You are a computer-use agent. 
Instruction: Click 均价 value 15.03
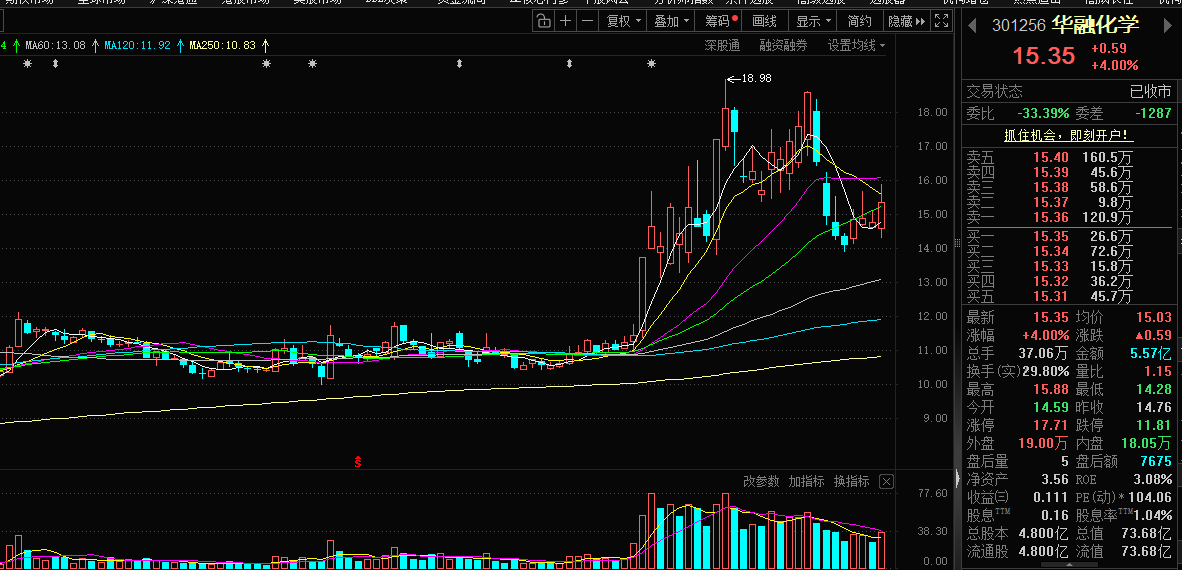coord(1153,318)
